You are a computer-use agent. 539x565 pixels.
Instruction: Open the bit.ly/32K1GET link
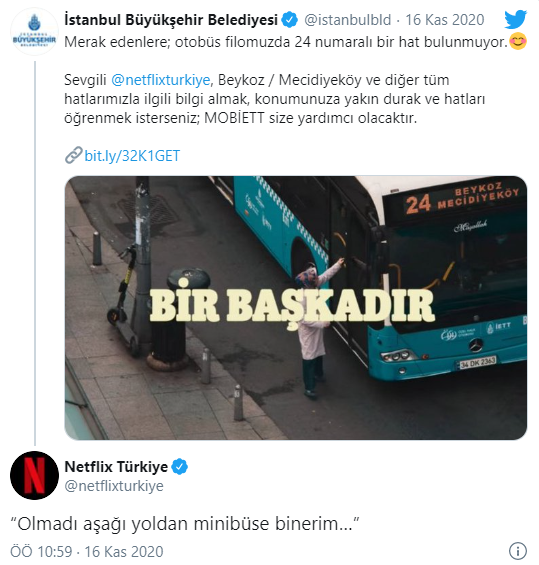tap(132, 156)
